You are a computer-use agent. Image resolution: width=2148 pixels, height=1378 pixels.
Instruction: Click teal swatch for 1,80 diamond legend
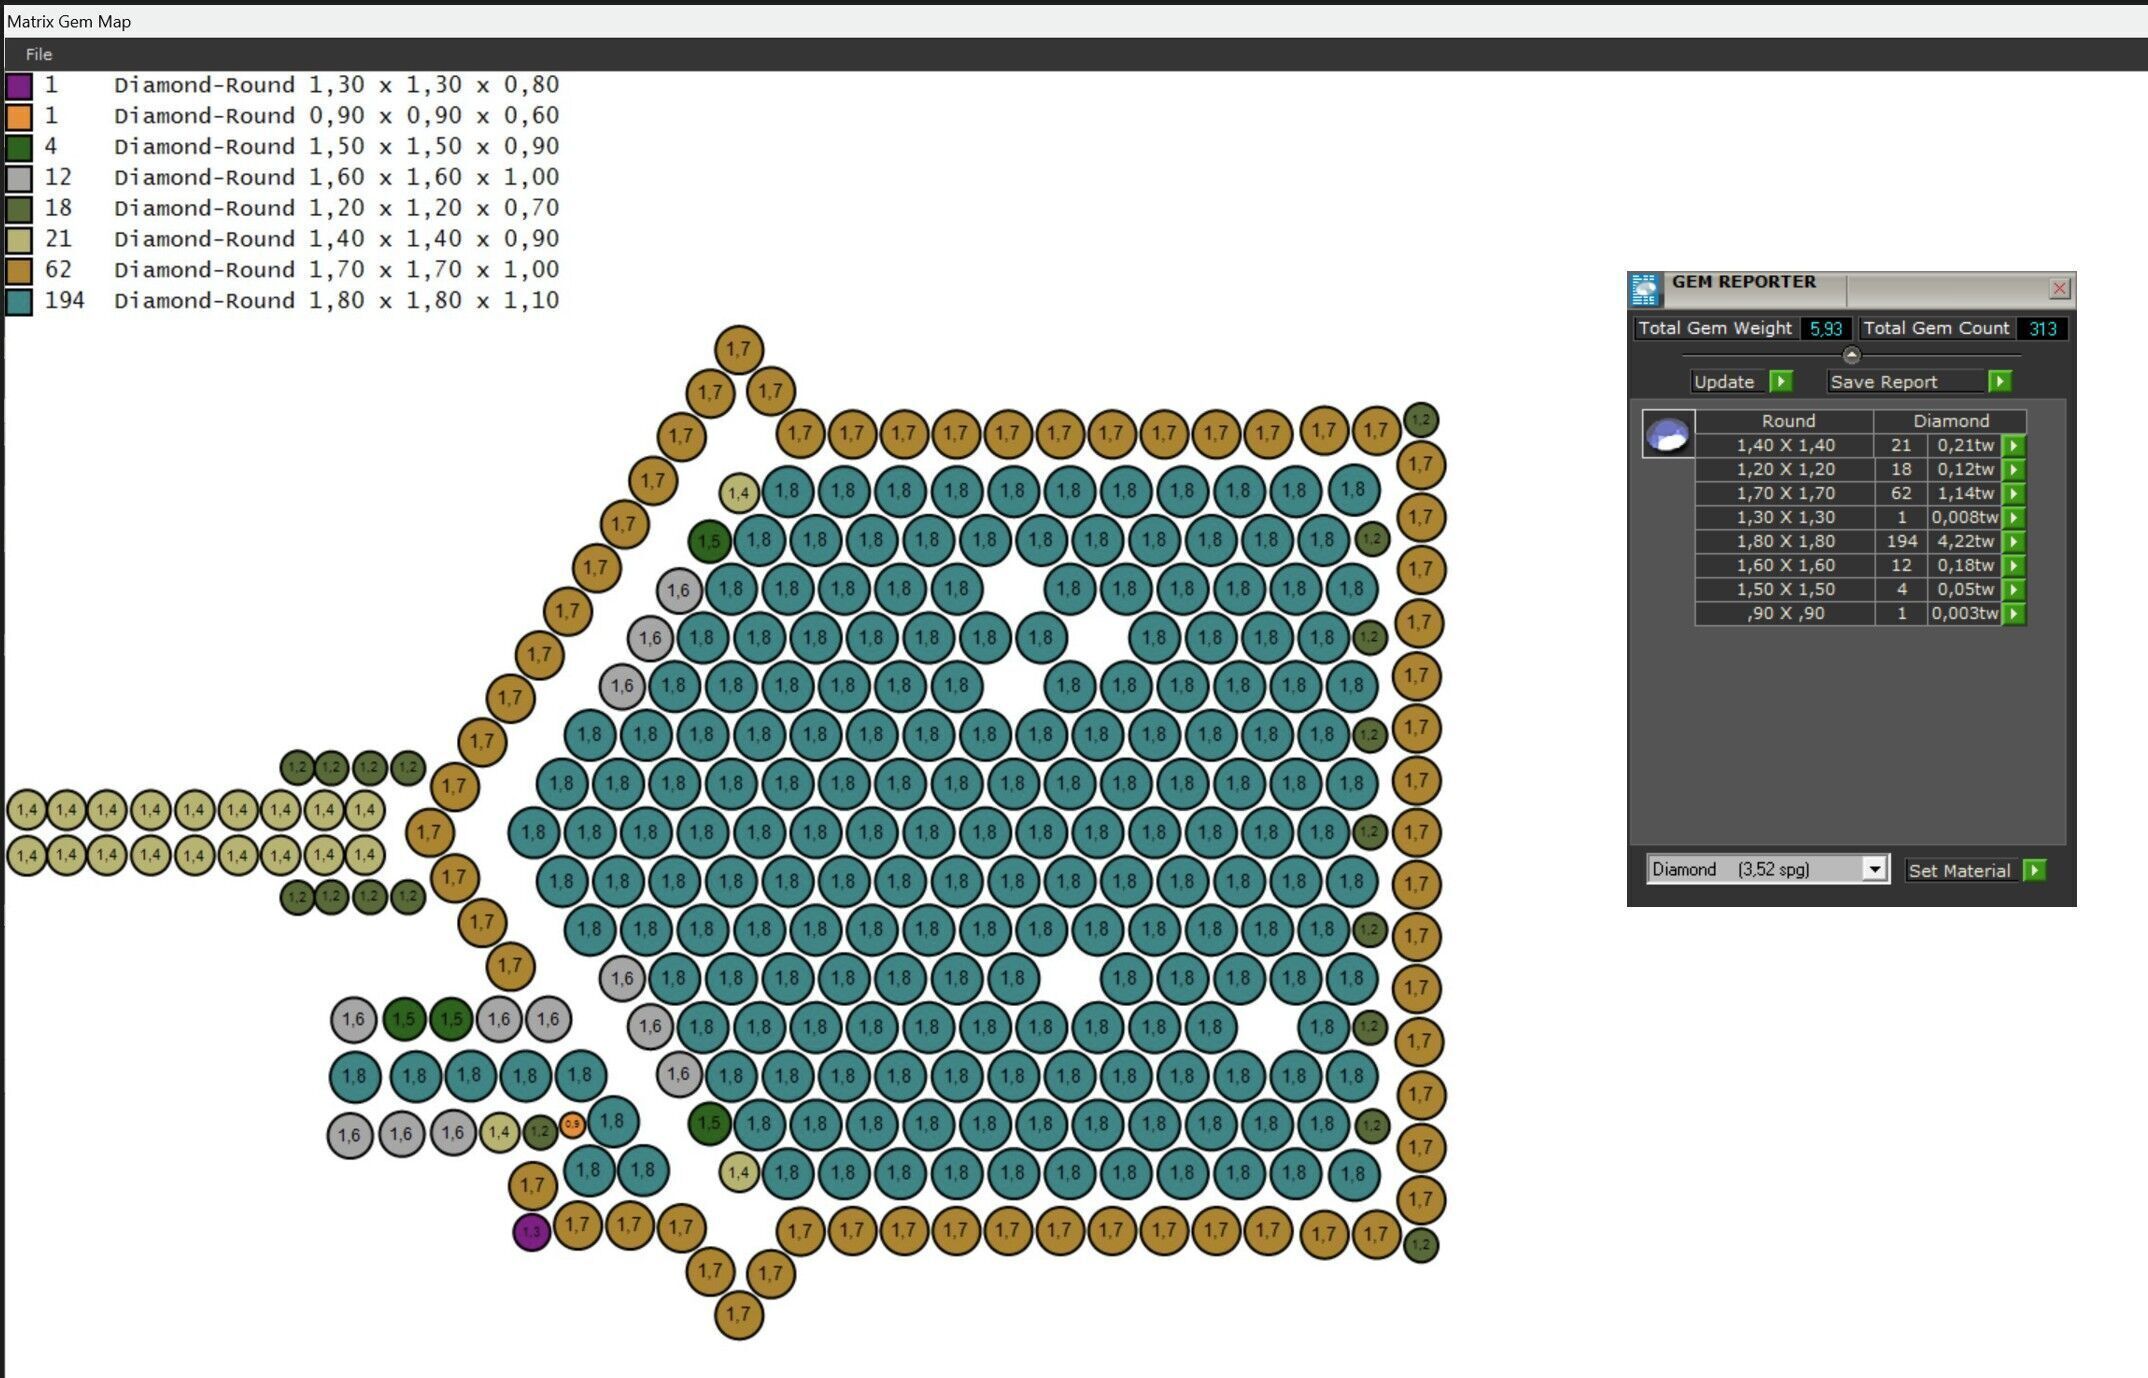pos(19,301)
